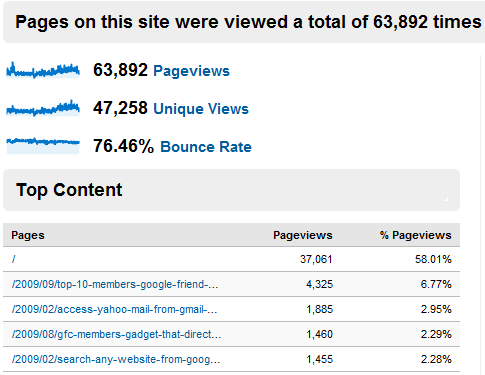Select the 1,455 pageviews cell
The width and height of the screenshot is (485, 375).
point(319,359)
